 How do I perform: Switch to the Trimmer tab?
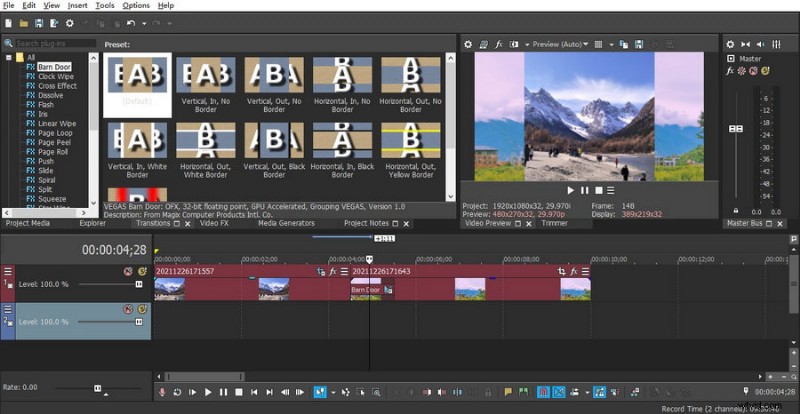pos(555,224)
